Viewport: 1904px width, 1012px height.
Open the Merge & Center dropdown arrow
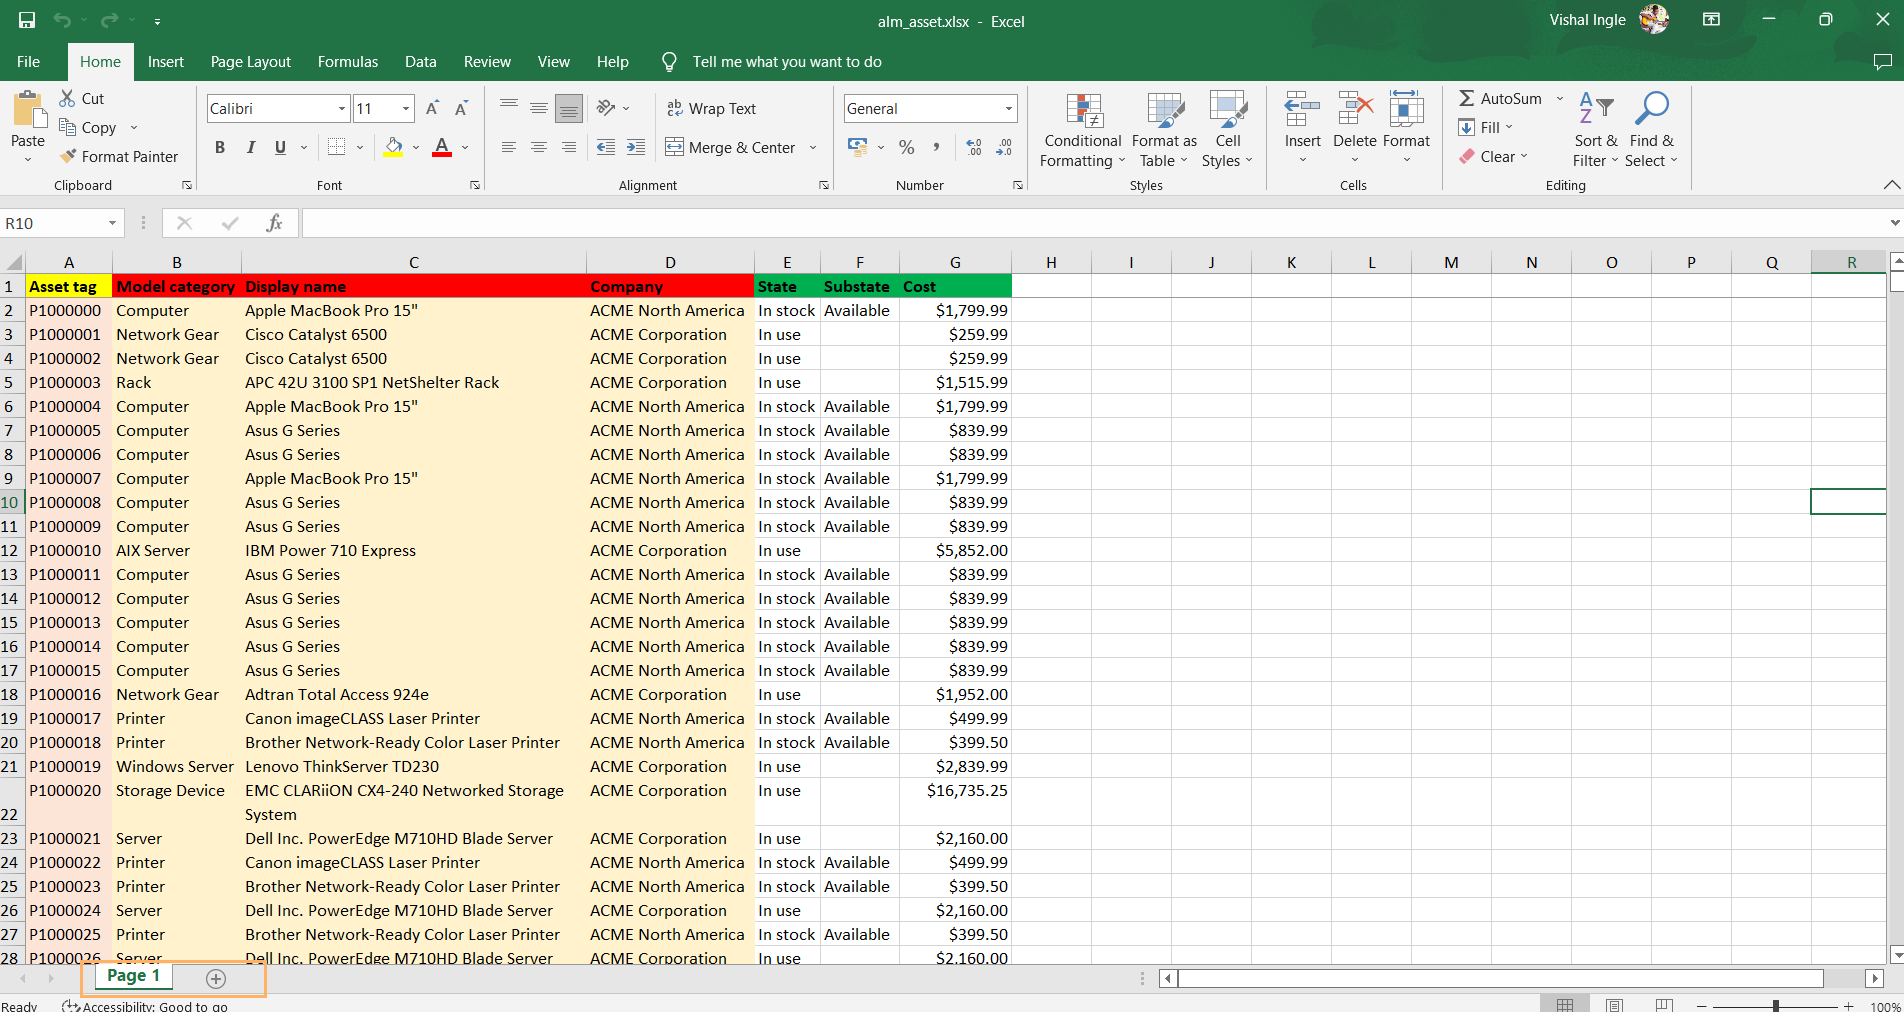pos(813,147)
